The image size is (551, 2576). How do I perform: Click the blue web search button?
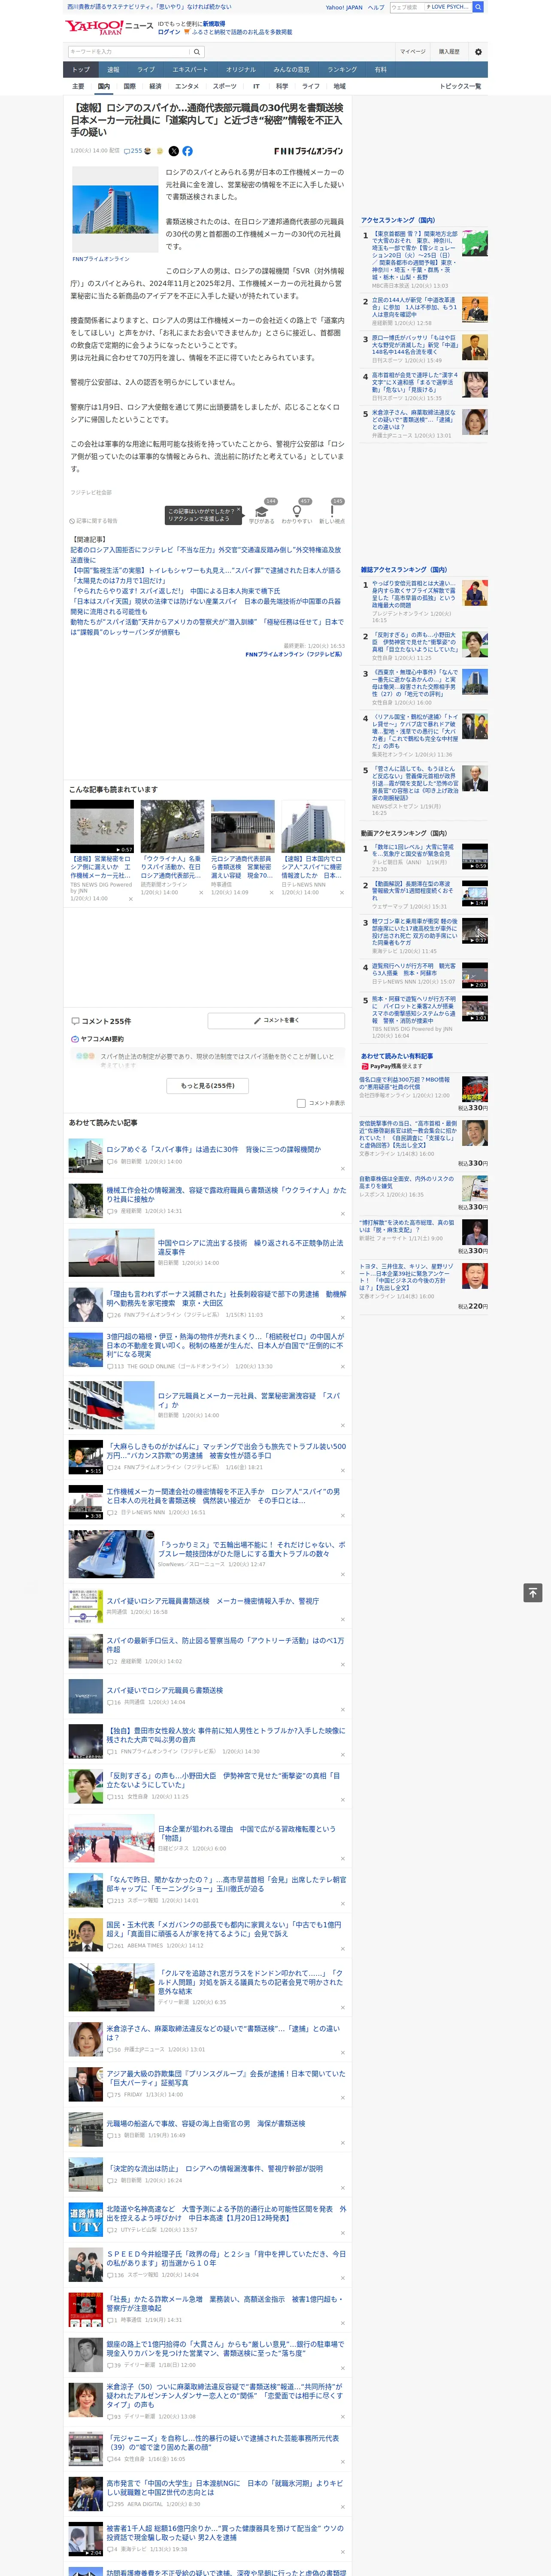click(x=478, y=7)
